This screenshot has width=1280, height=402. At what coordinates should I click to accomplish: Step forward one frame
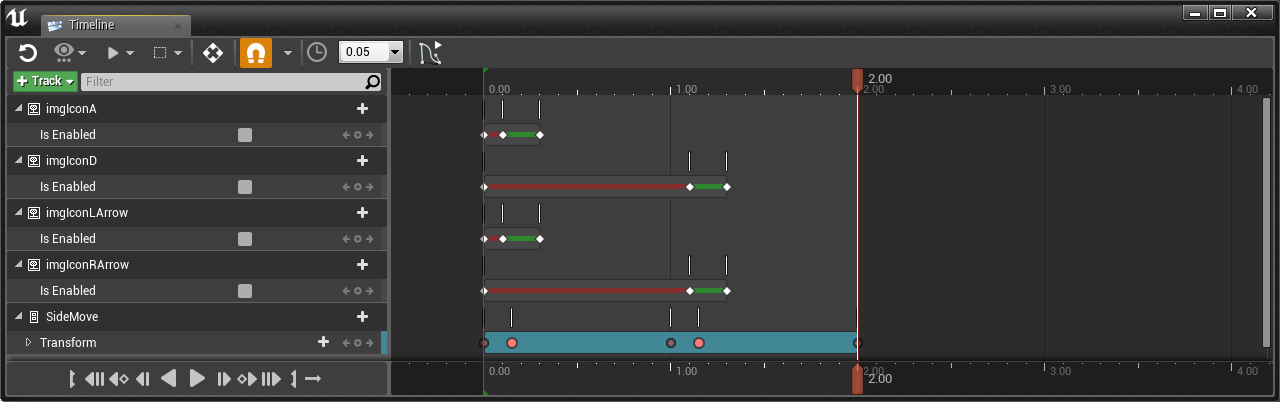click(x=224, y=379)
